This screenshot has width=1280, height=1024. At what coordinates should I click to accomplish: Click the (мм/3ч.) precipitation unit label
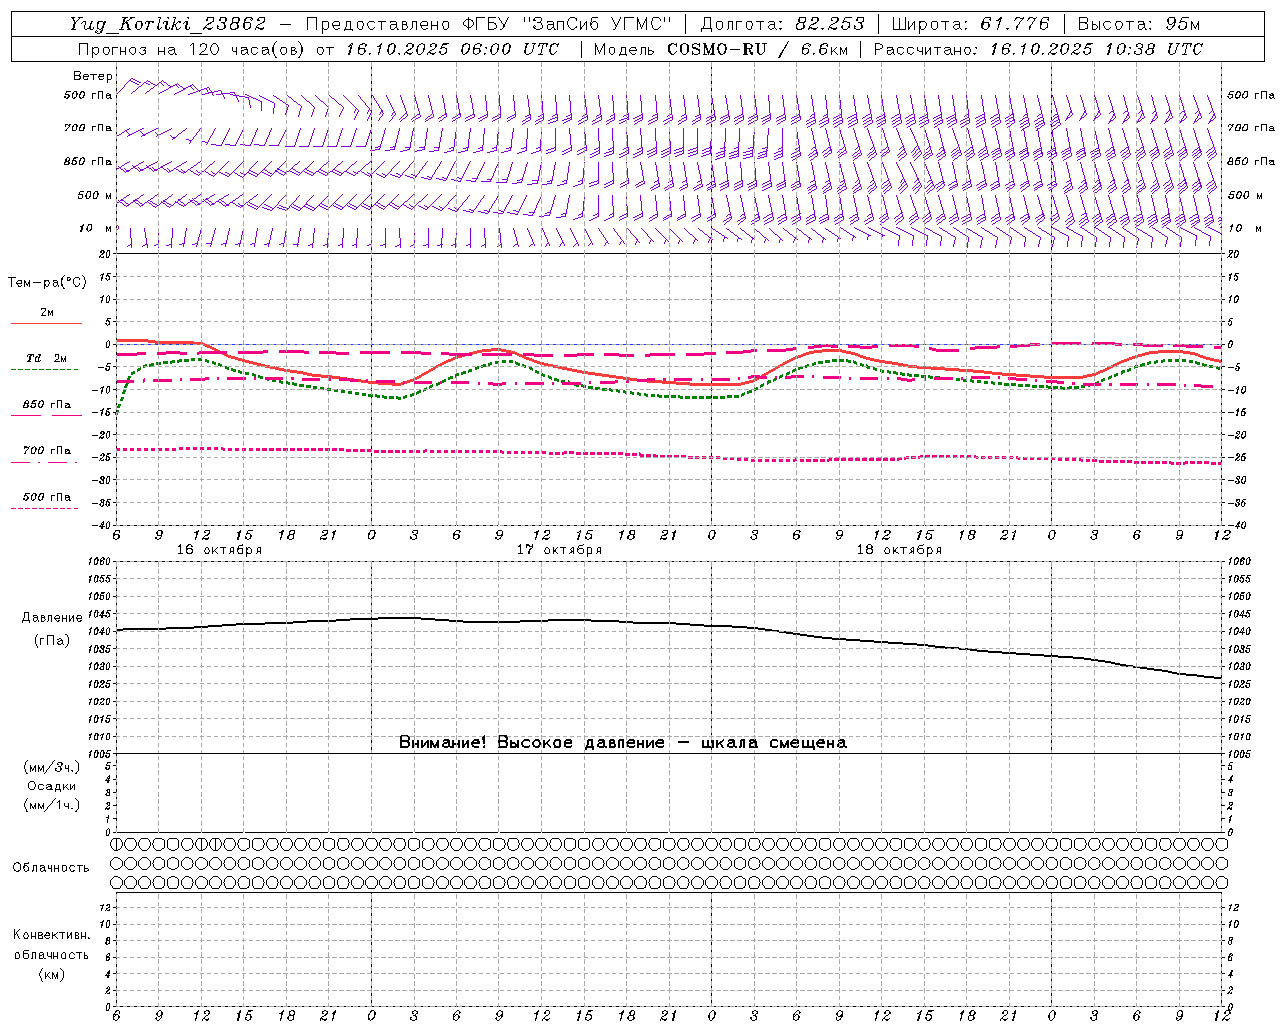(x=52, y=767)
